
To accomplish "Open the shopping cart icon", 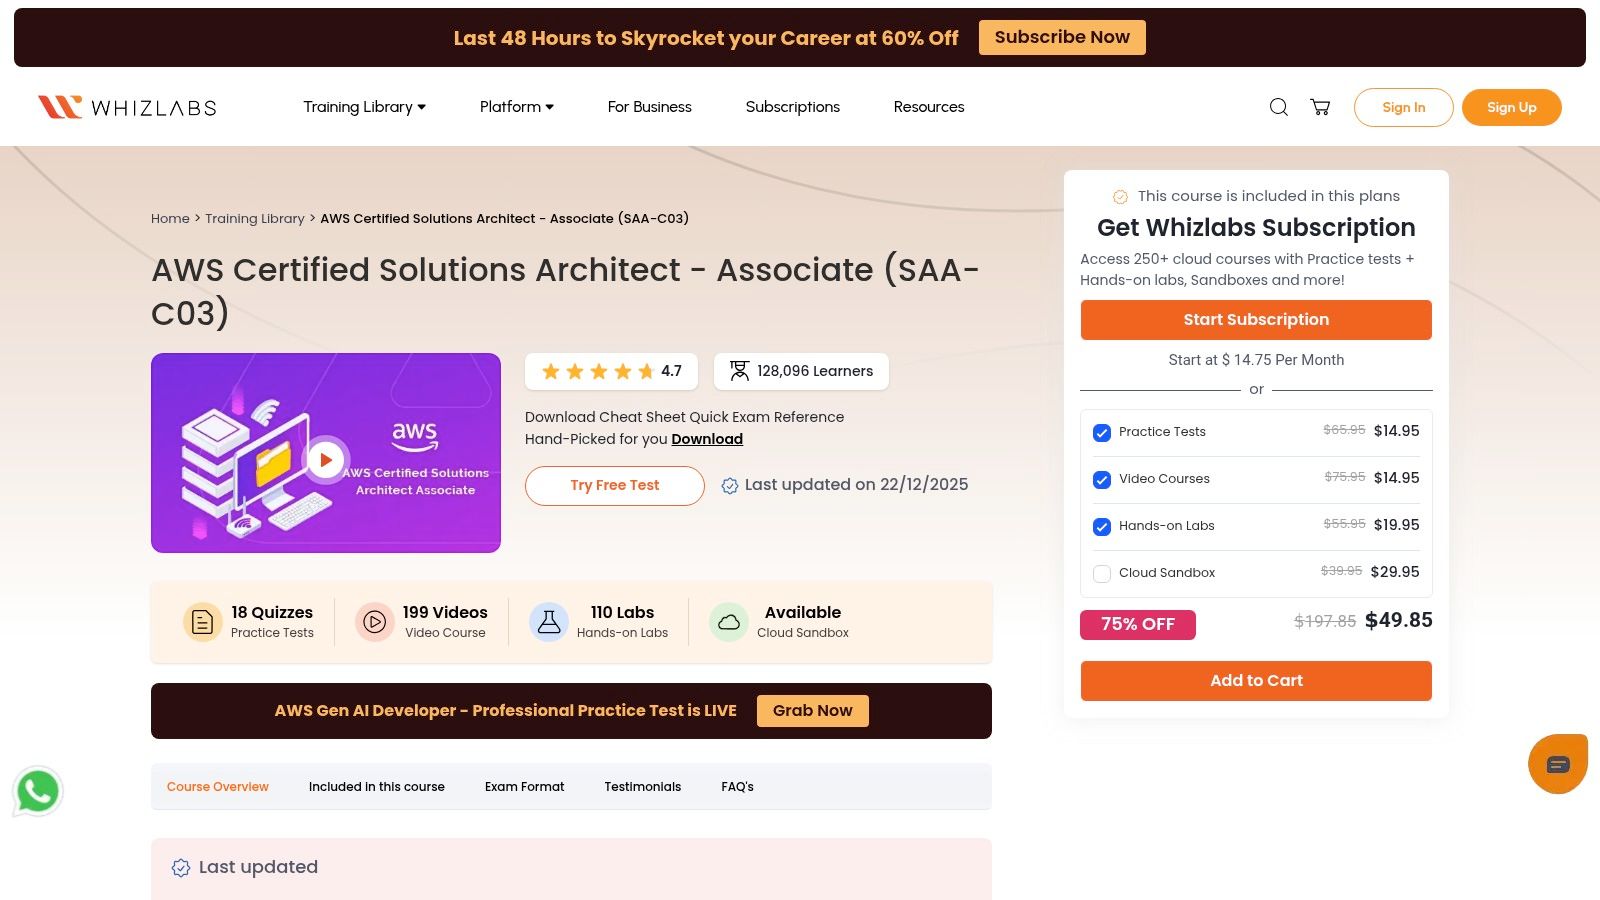I will [1321, 107].
